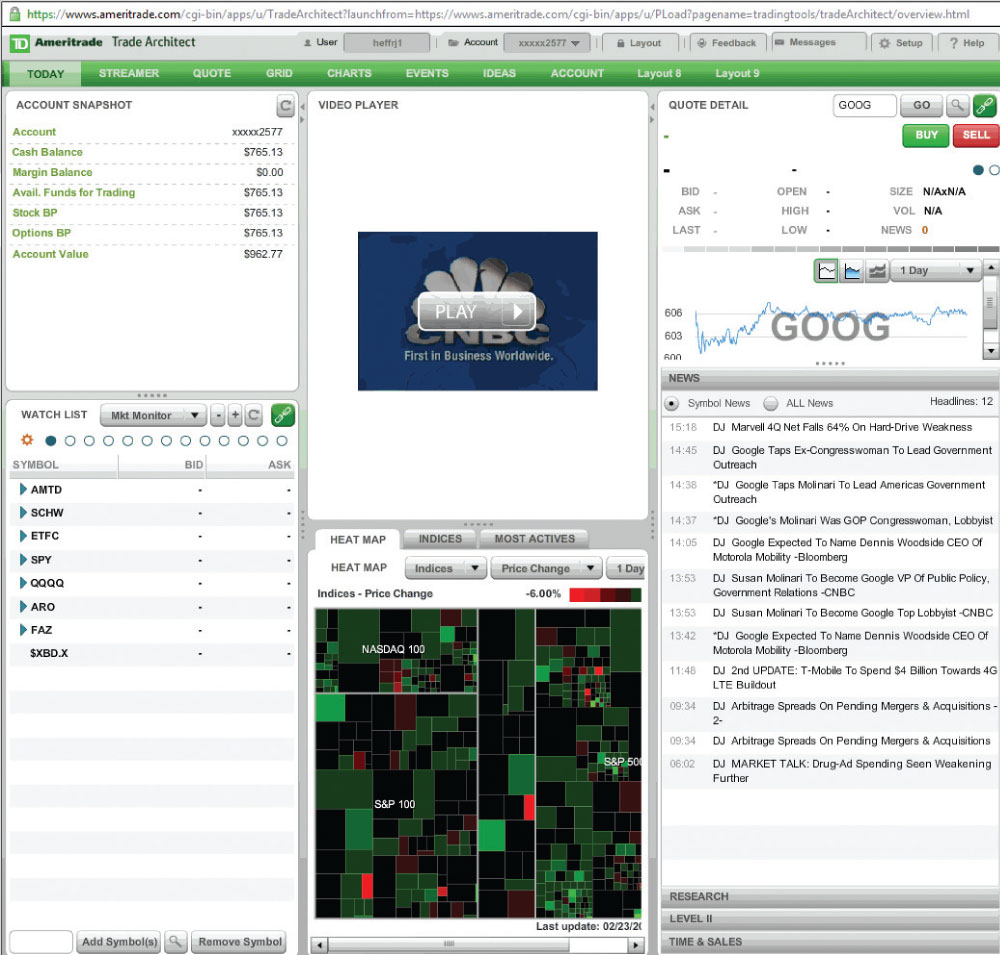Expand the RESEARCH section
The height and width of the screenshot is (955, 1000).
coord(830,896)
